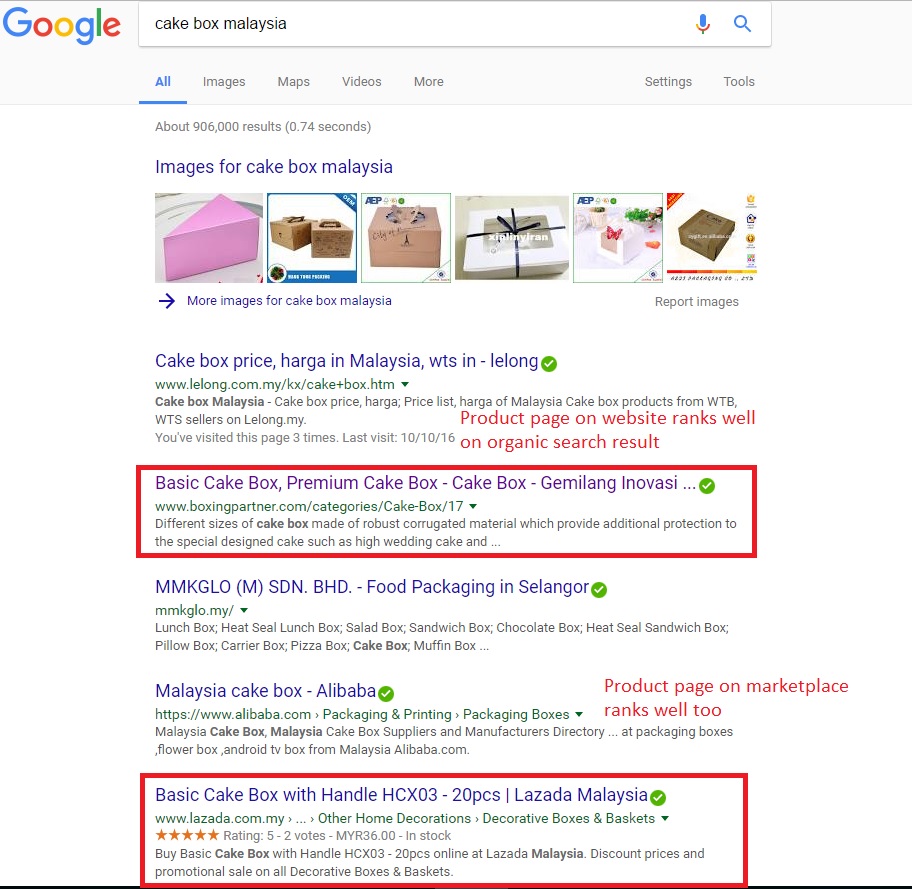The width and height of the screenshot is (913, 889).
Task: Click the arrow beside More images link
Action: pos(167,301)
